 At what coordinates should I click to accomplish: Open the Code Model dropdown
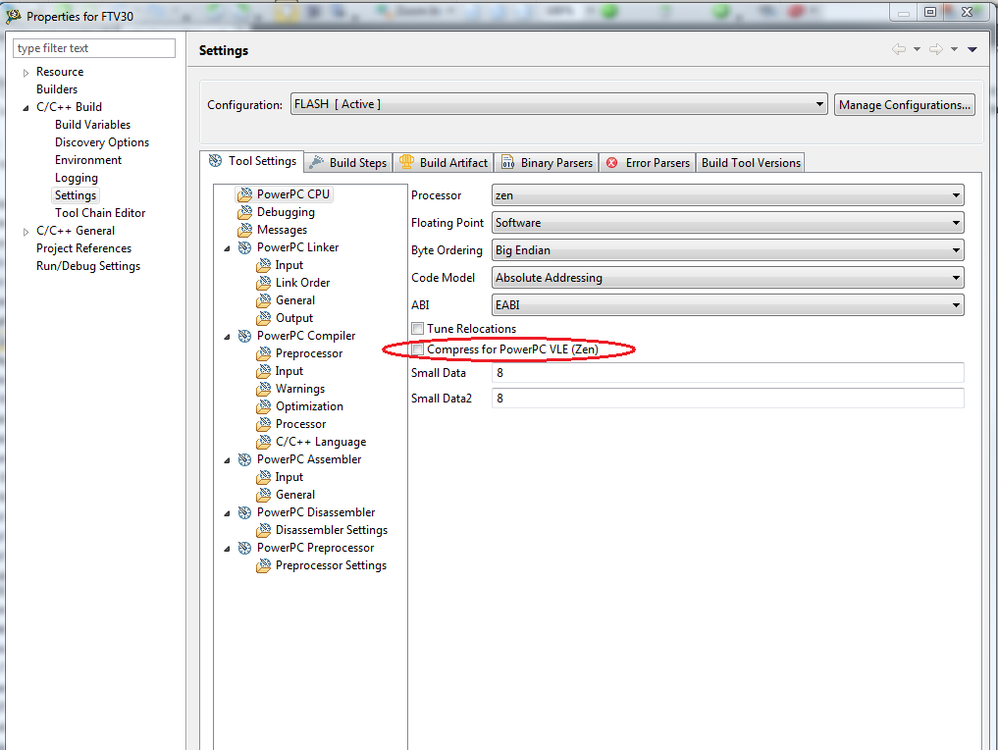click(728, 278)
